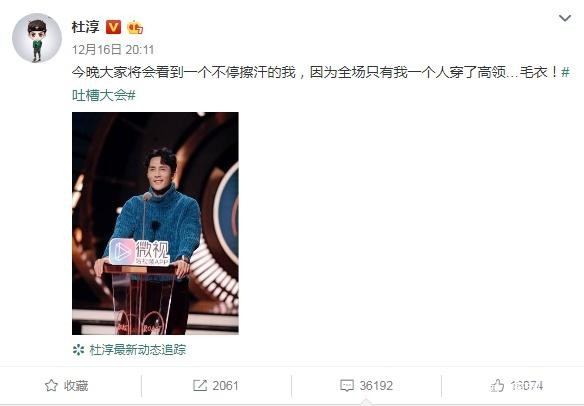This screenshot has width=584, height=406.
Task: Open the #吐槽大会# hashtag topic
Action: click(104, 95)
